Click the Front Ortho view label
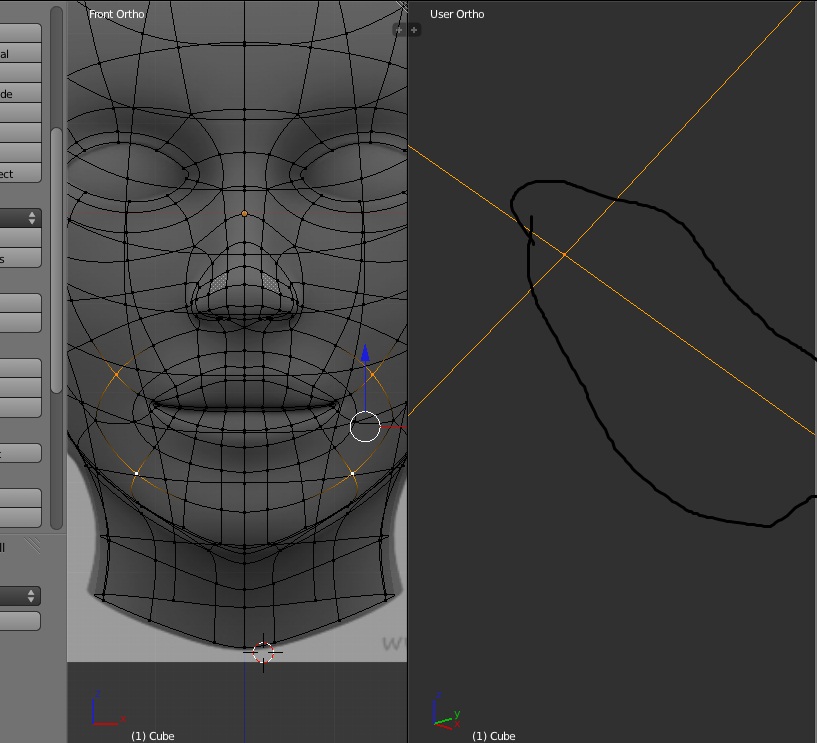 click(116, 14)
